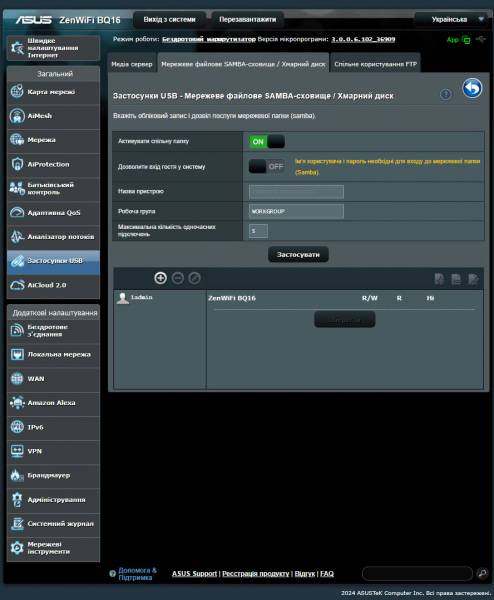
Task: Open the Українська language dropdown
Action: [x=453, y=20]
